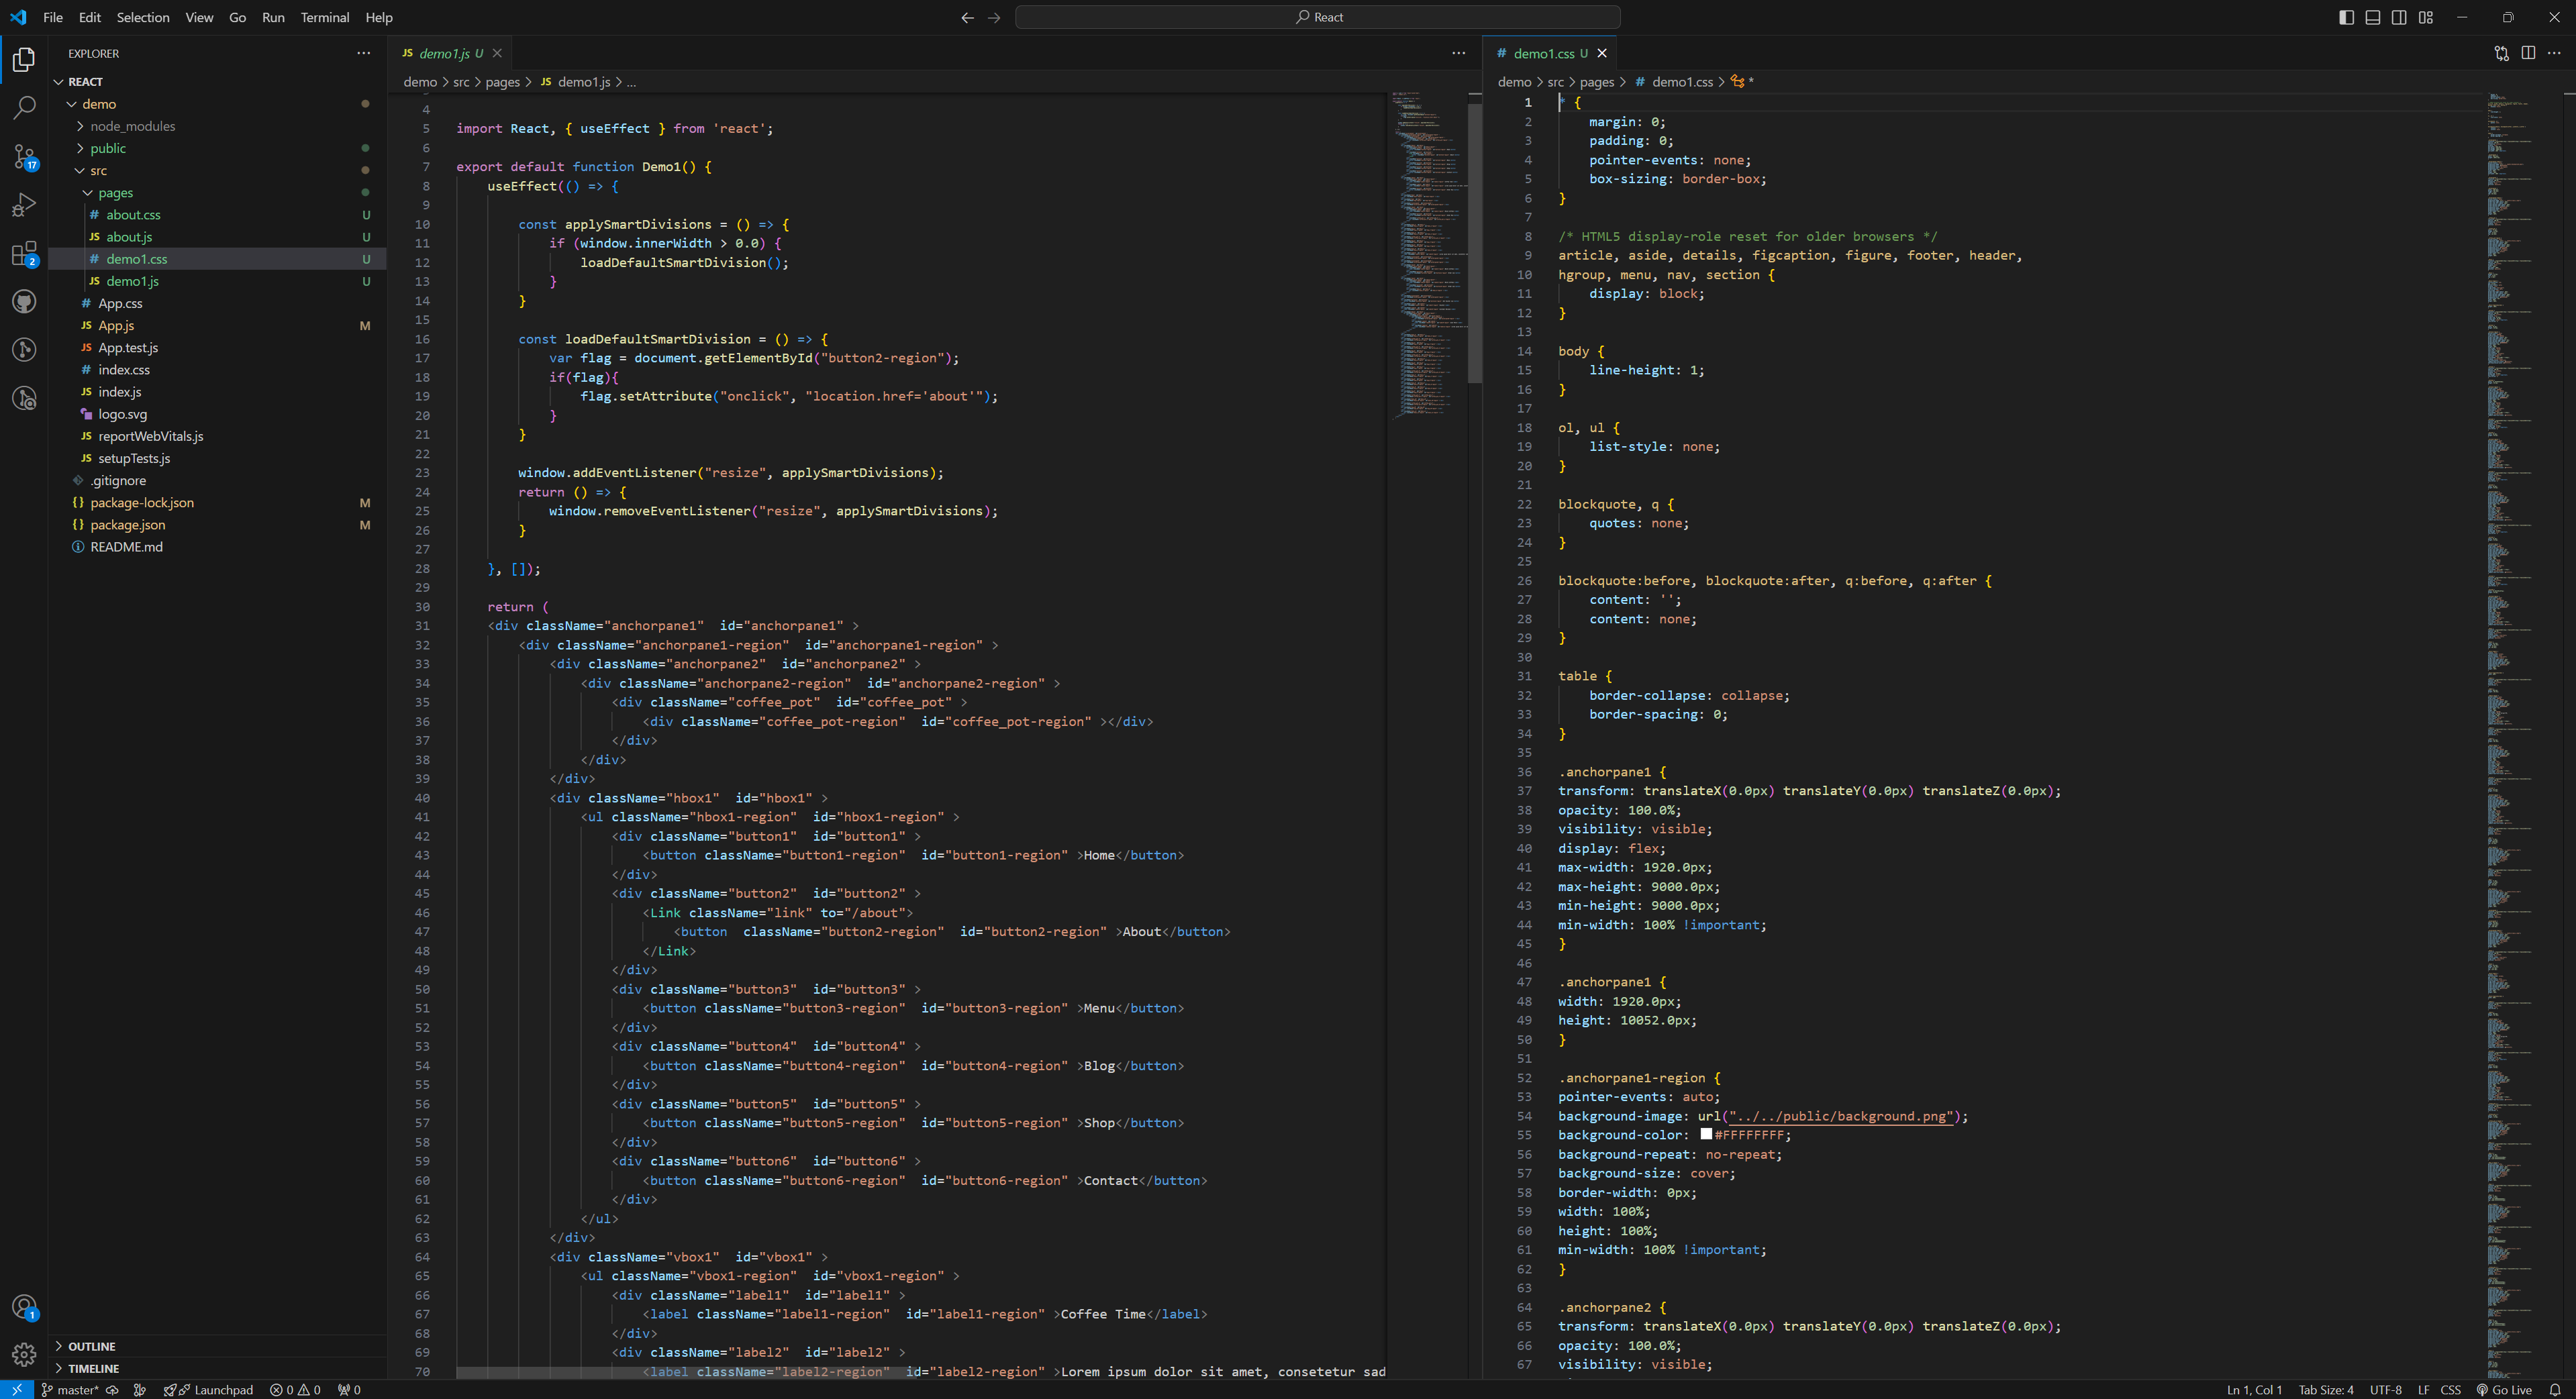Viewport: 2576px width, 1399px height.
Task: Open the Terminal menu
Action: coord(324,17)
